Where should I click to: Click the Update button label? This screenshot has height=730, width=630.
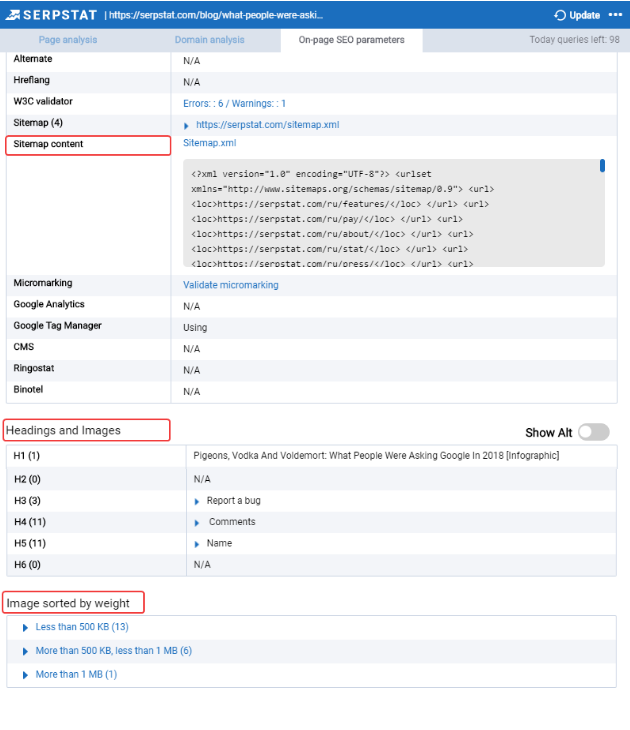[584, 15]
